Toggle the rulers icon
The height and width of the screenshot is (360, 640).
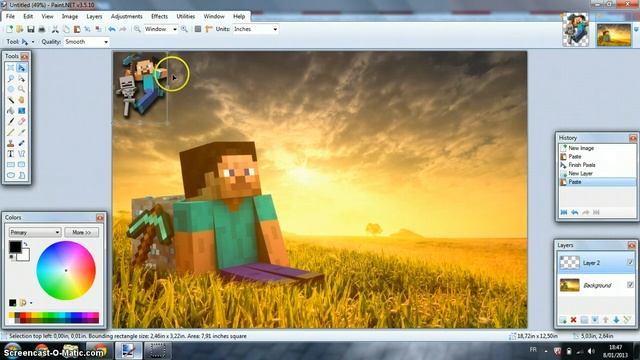209,29
